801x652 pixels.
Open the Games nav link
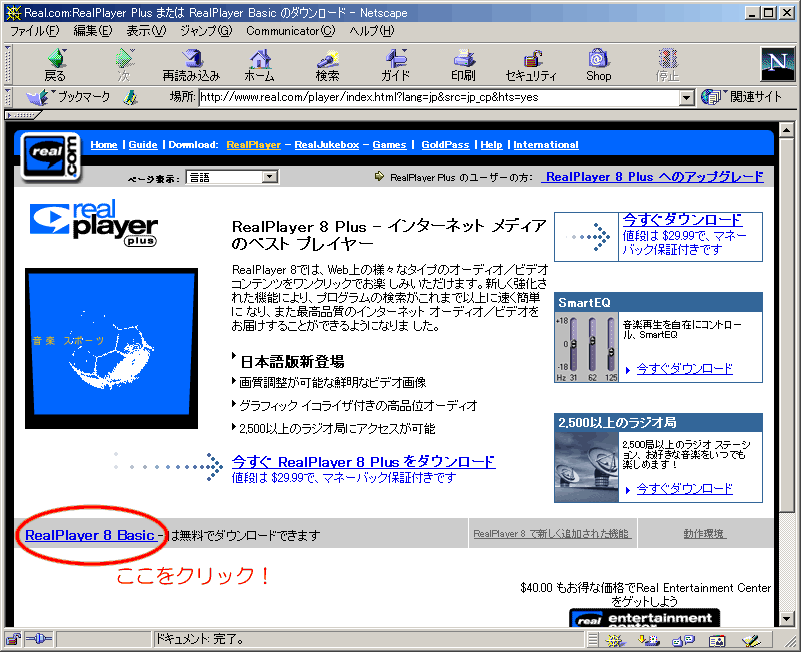389,145
